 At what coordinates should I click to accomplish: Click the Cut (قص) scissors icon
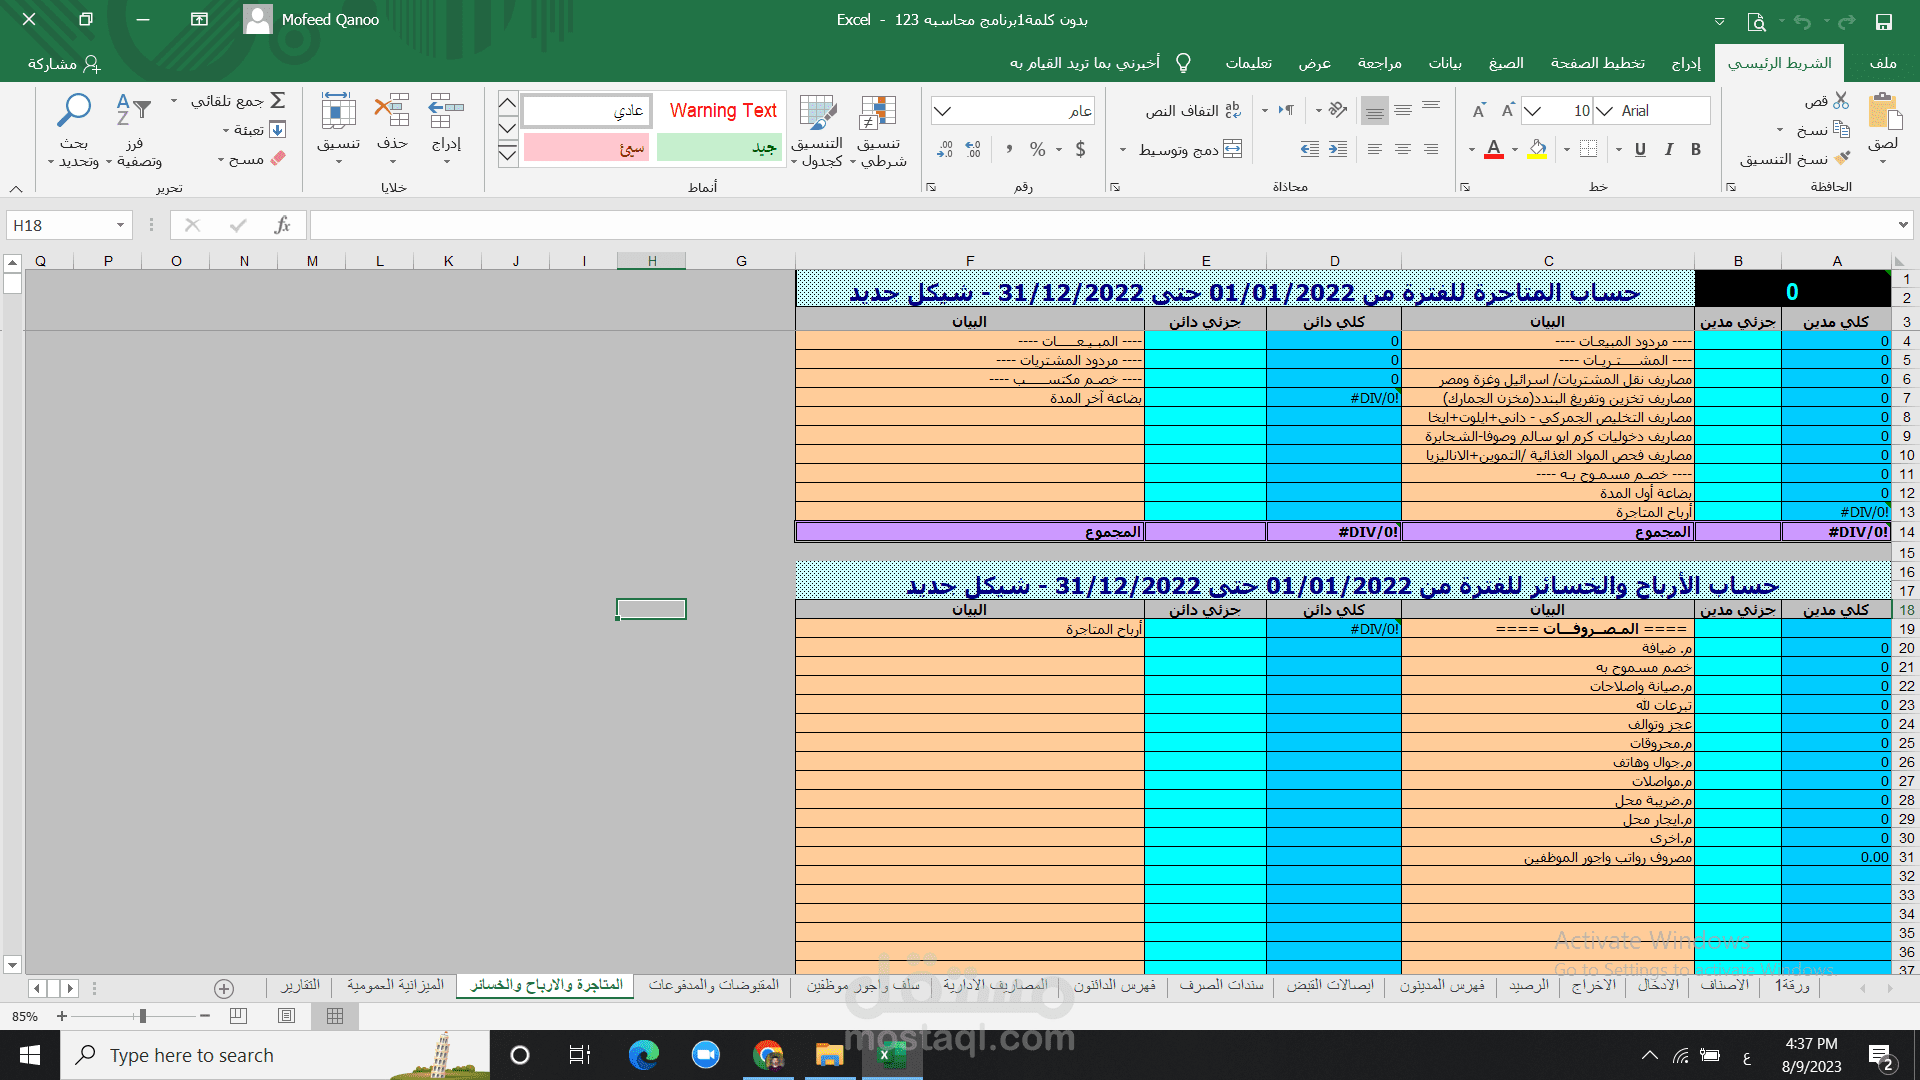1842,101
